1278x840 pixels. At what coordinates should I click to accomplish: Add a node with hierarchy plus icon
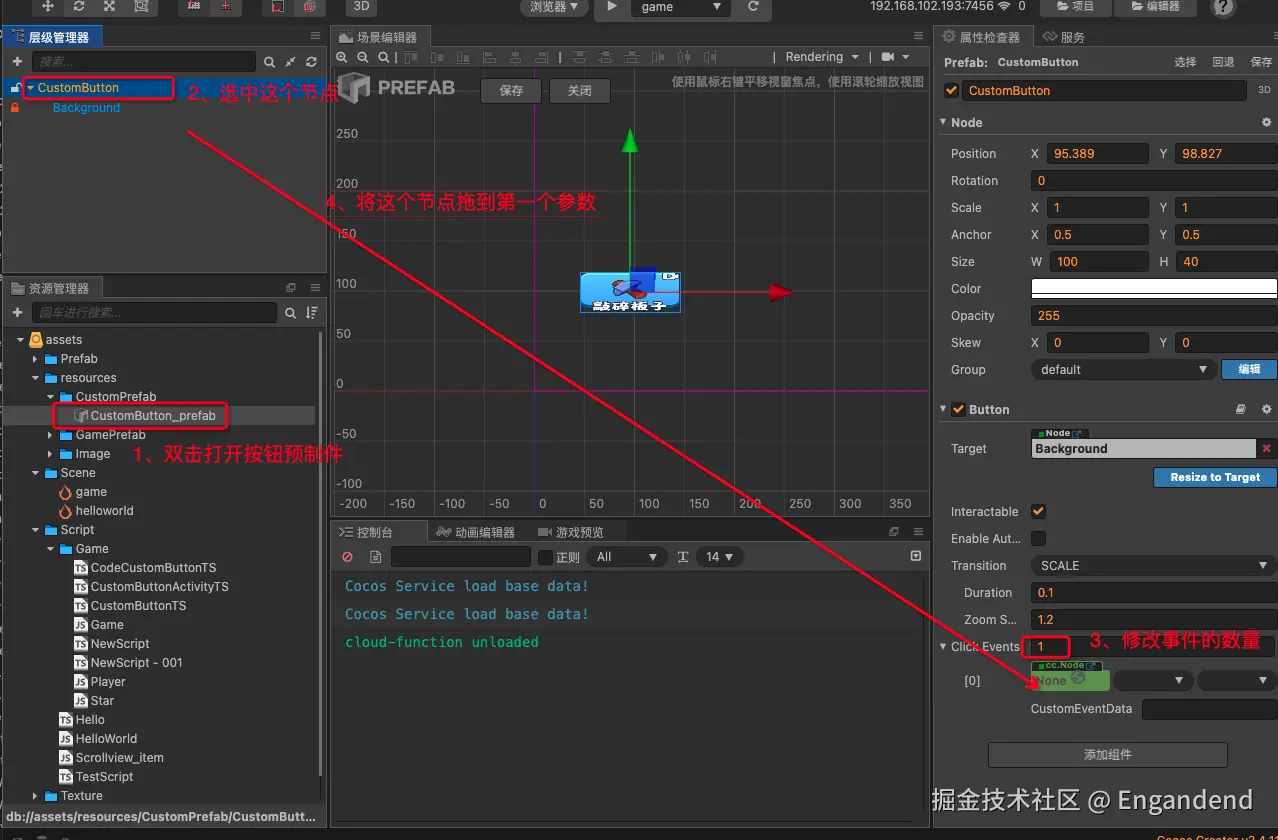tap(16, 62)
